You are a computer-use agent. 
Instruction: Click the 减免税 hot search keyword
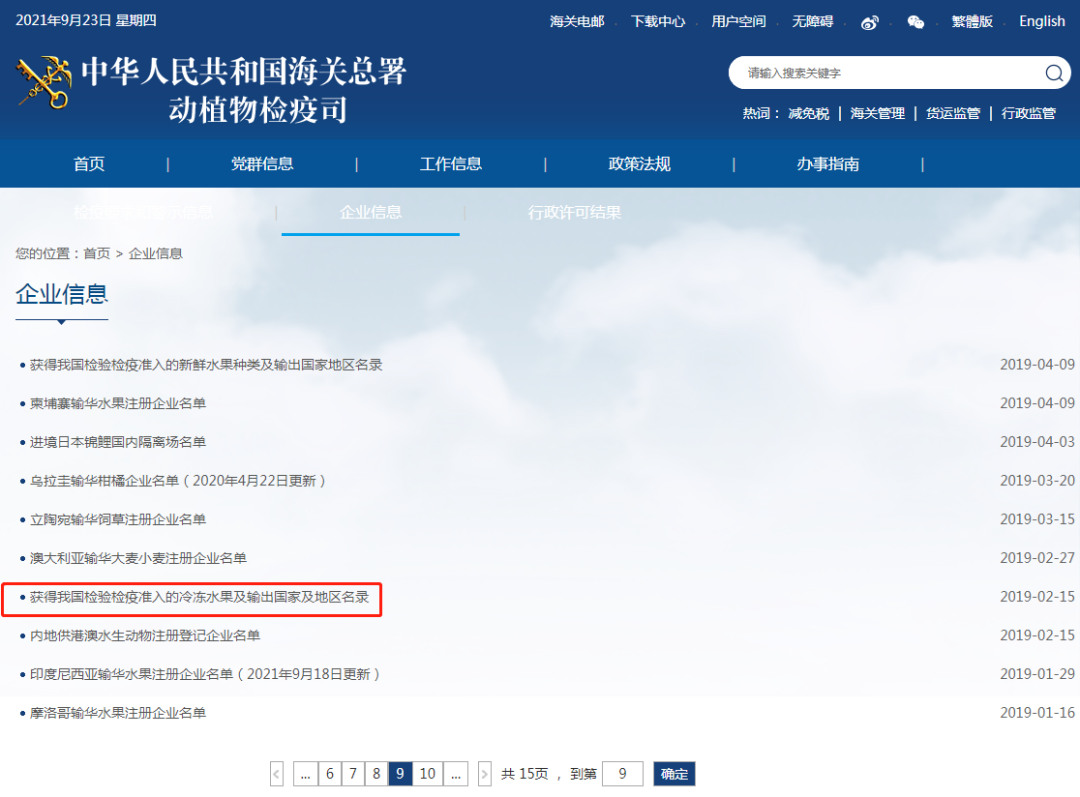click(x=806, y=113)
